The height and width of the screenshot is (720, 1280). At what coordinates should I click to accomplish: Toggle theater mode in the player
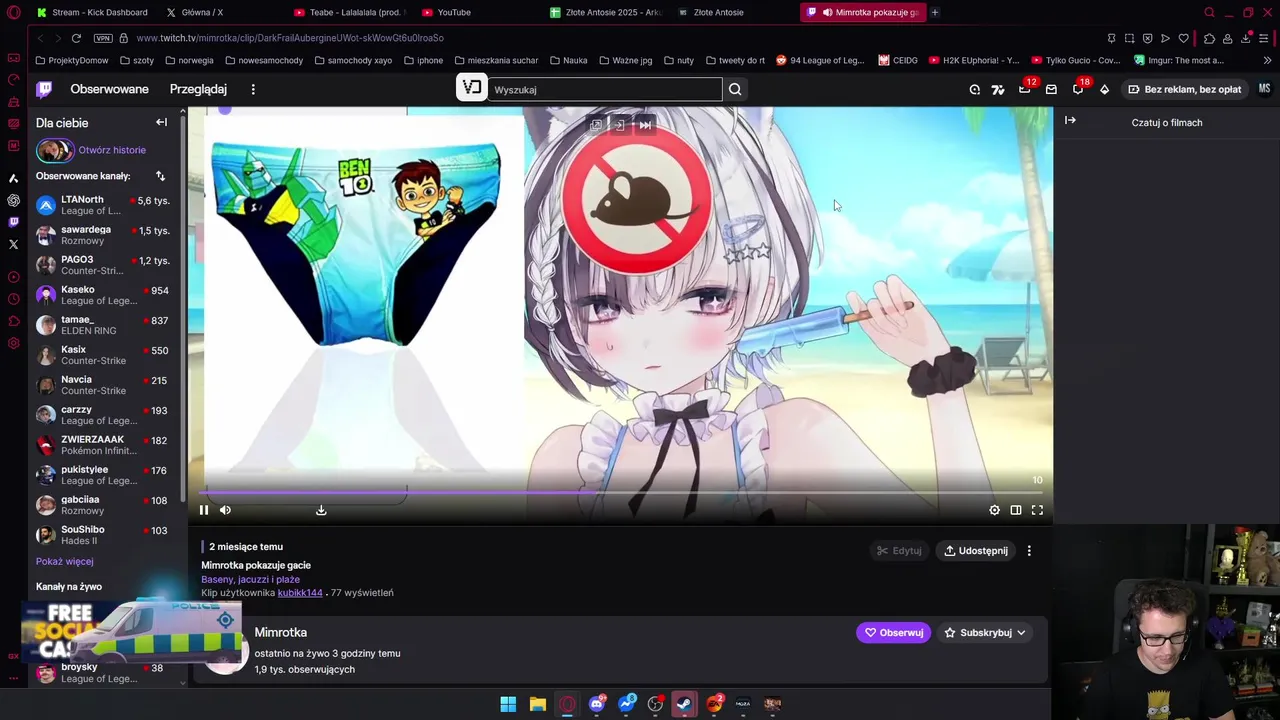1016,510
